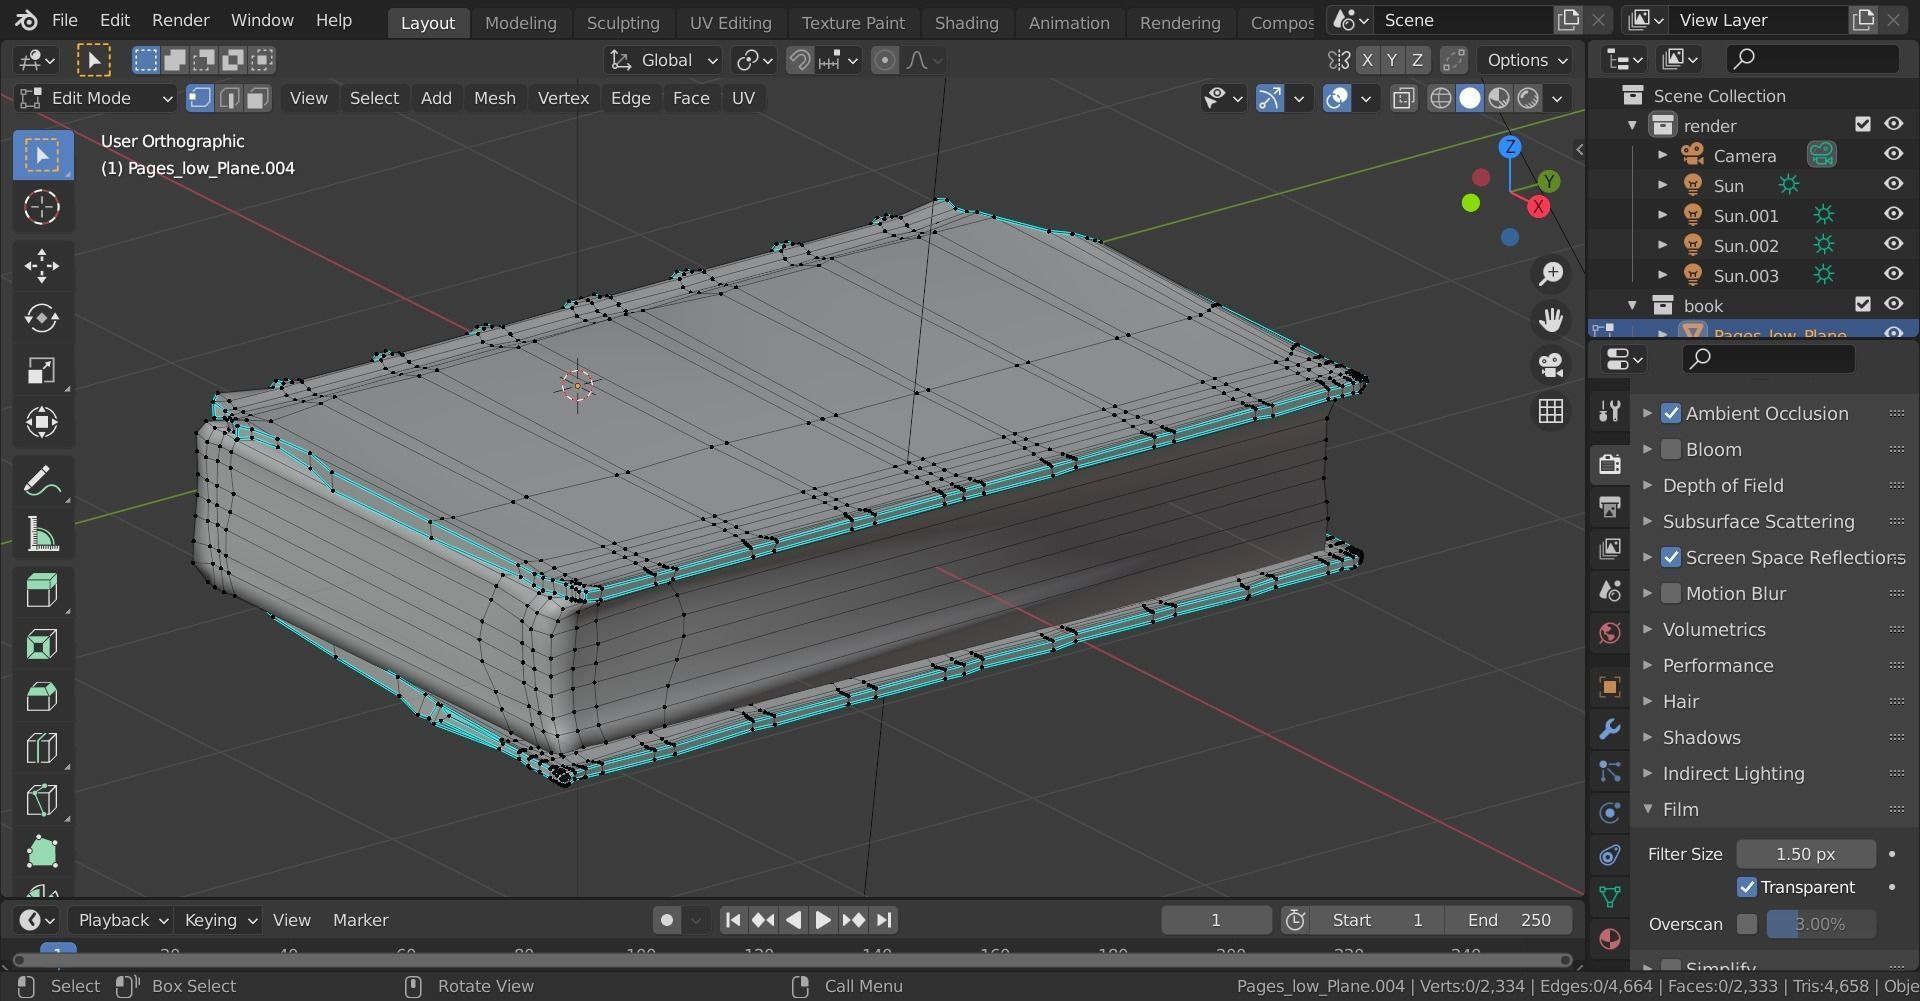
Task: Toggle snapping magnet
Action: click(x=799, y=60)
